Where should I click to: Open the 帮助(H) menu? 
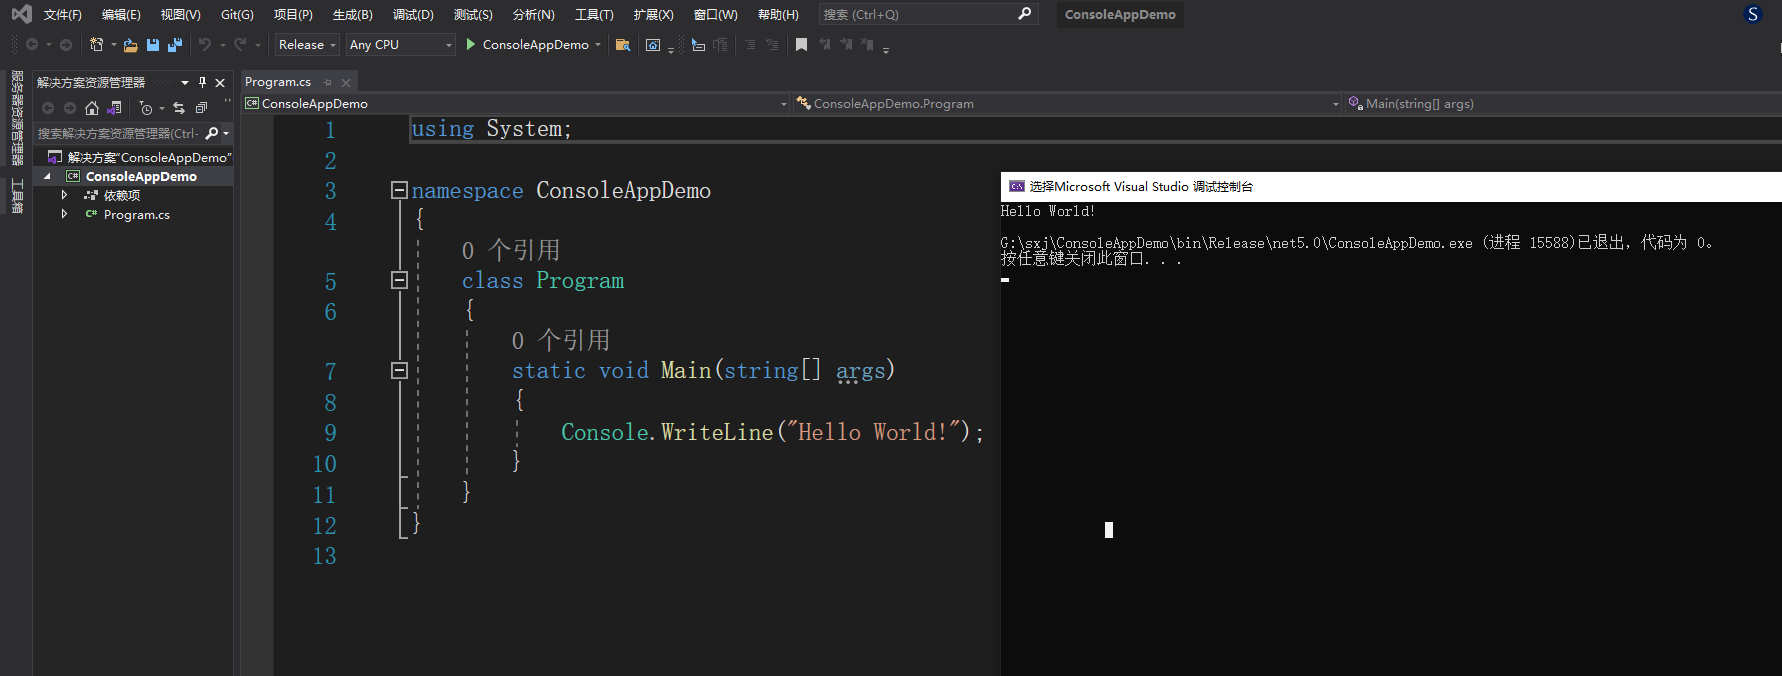click(778, 14)
